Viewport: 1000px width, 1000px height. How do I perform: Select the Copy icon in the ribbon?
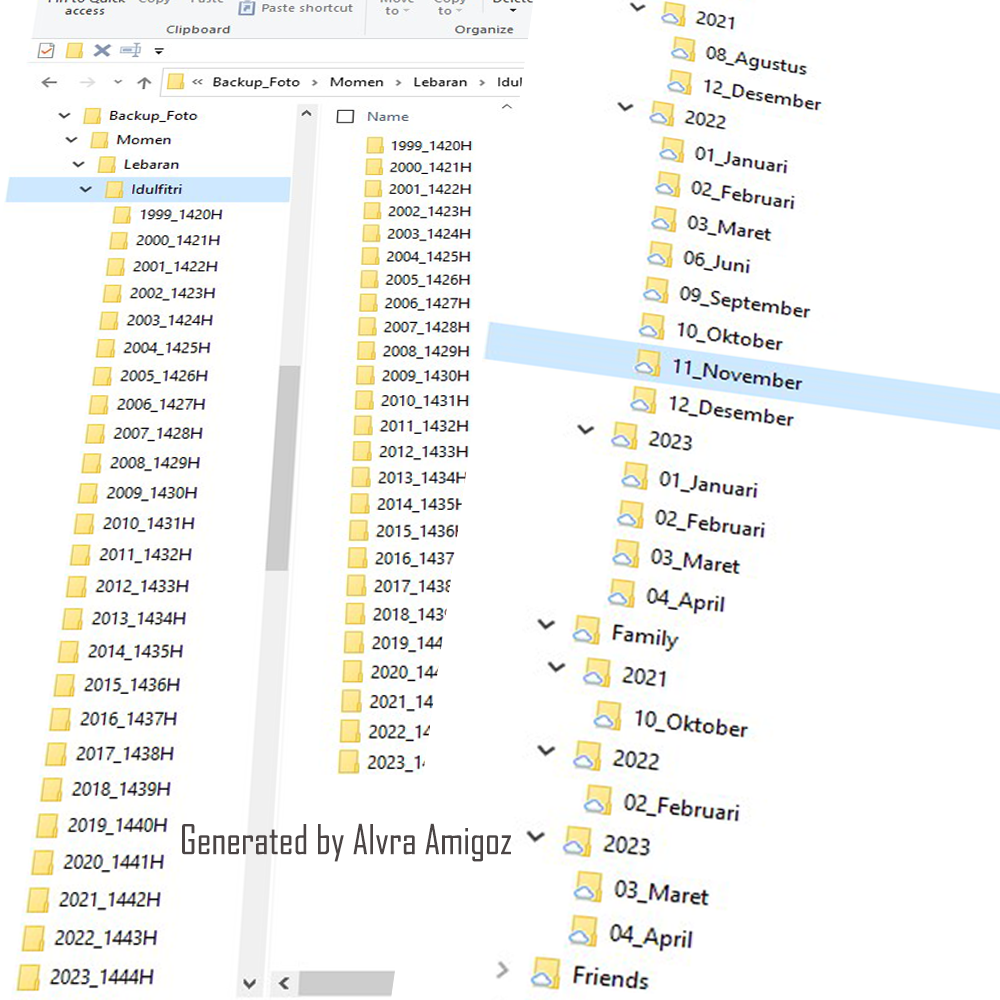(155, 5)
